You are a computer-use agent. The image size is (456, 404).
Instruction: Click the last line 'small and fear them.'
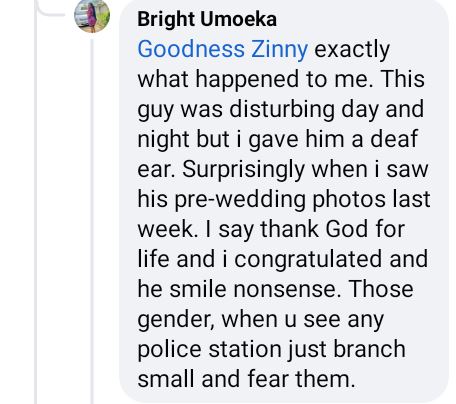(247, 379)
